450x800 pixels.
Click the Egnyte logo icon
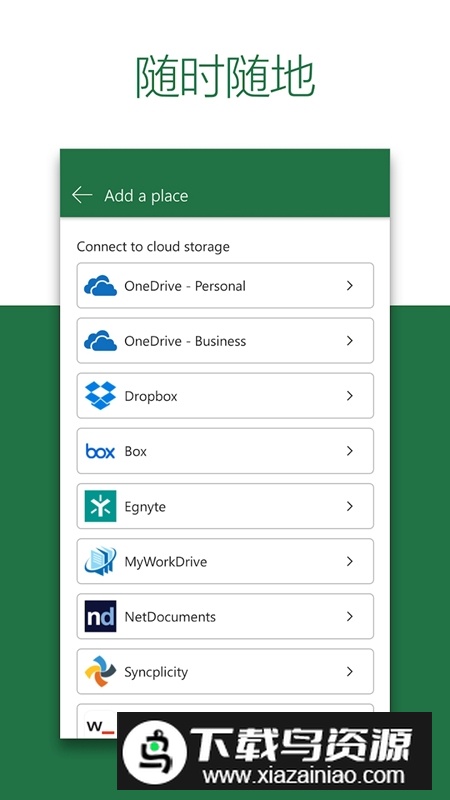pyautogui.click(x=101, y=506)
